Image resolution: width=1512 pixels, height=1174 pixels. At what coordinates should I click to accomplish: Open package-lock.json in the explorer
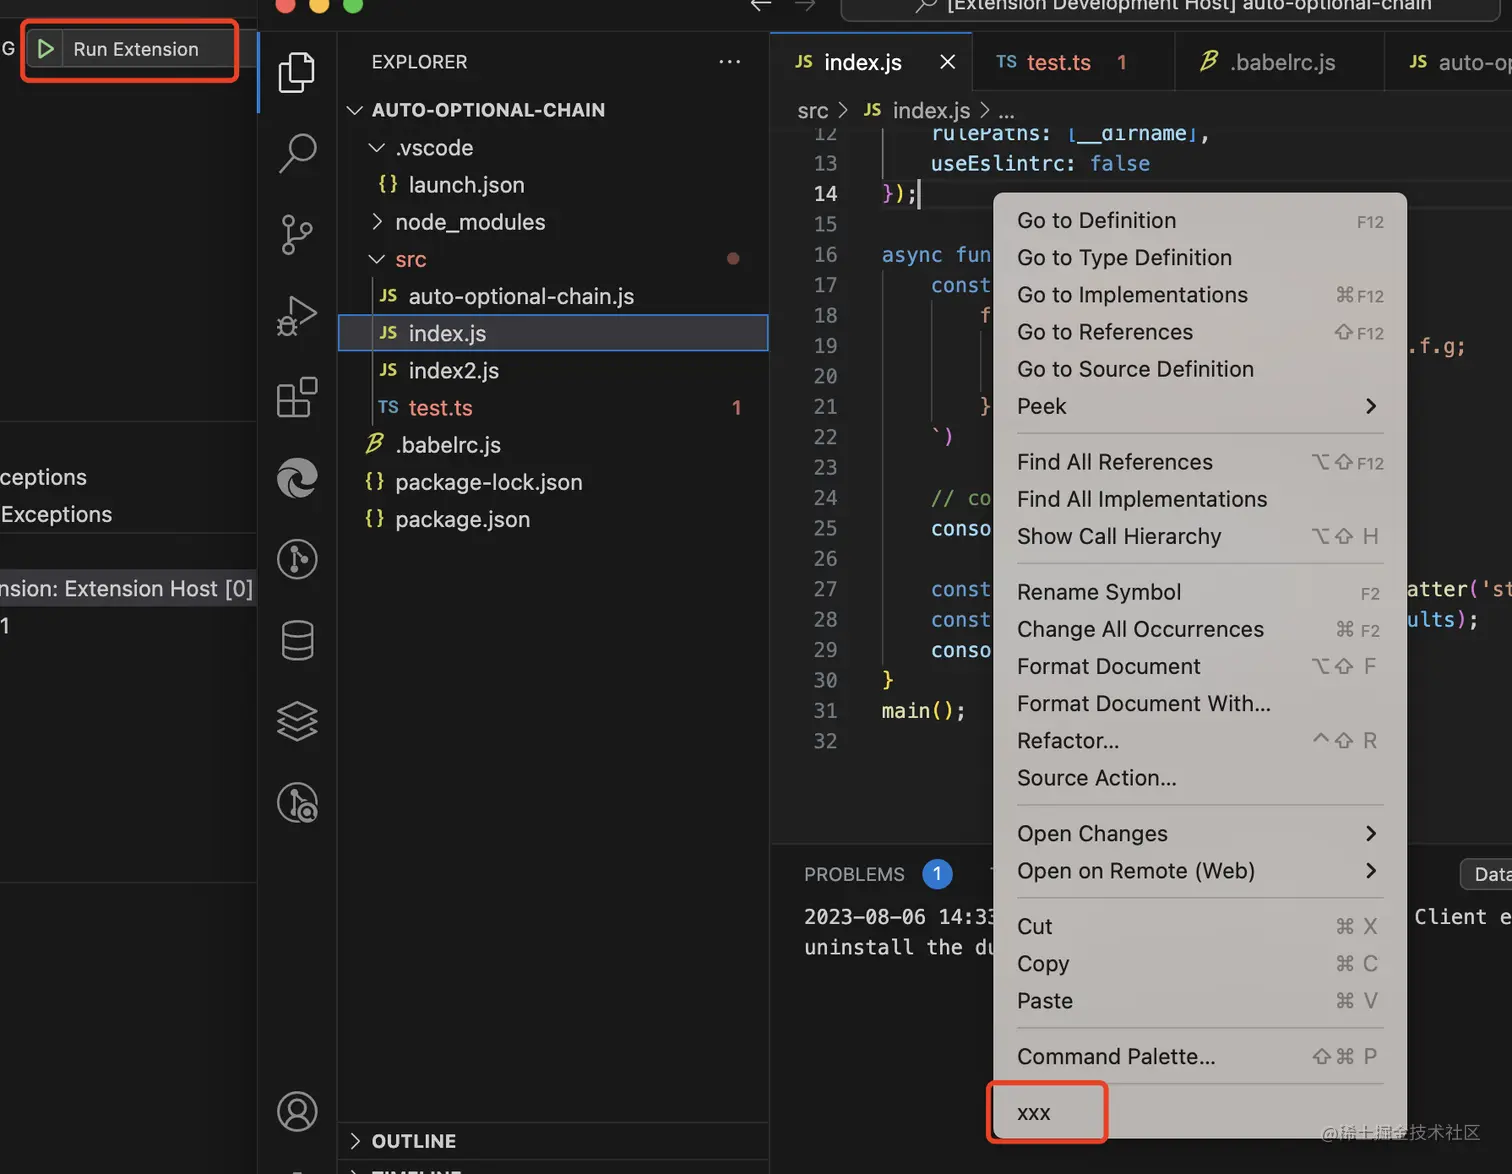coord(553,482)
